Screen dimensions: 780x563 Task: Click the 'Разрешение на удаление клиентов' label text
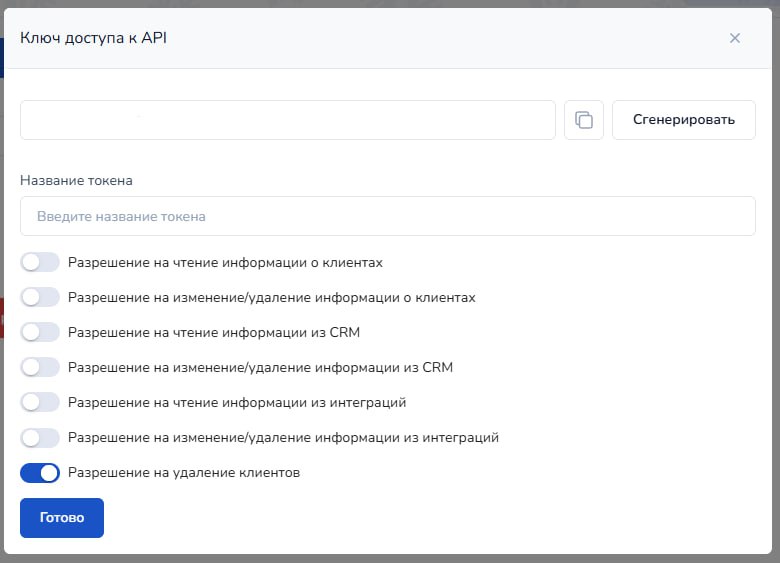[184, 472]
